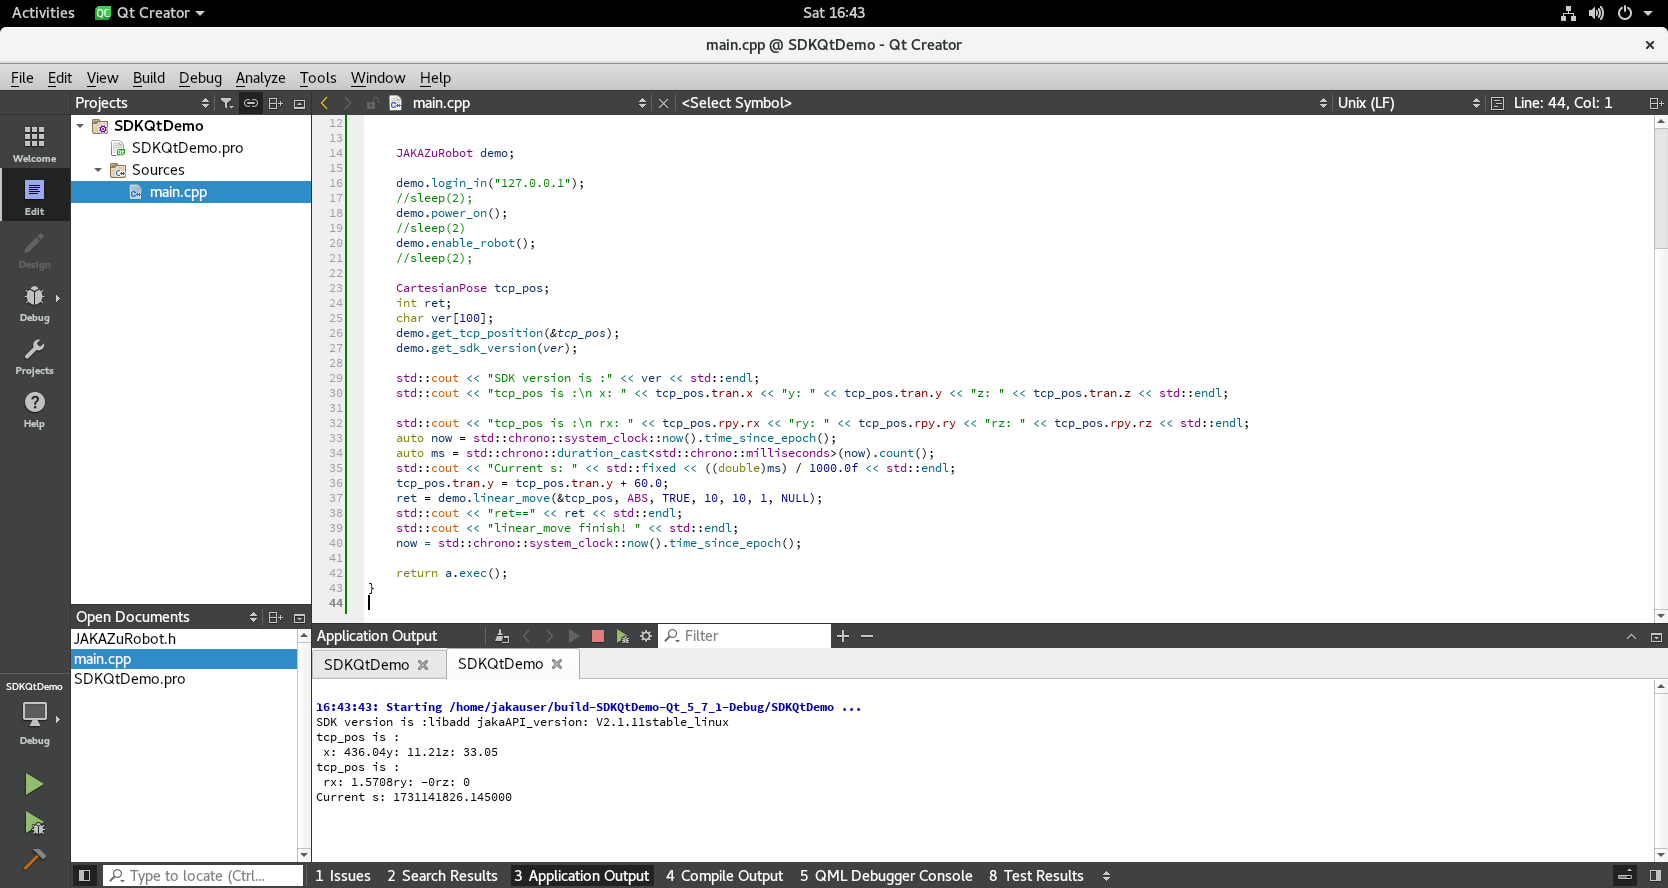1668x888 pixels.
Task: Start debugging with the run-bug icon
Action: click(34, 824)
